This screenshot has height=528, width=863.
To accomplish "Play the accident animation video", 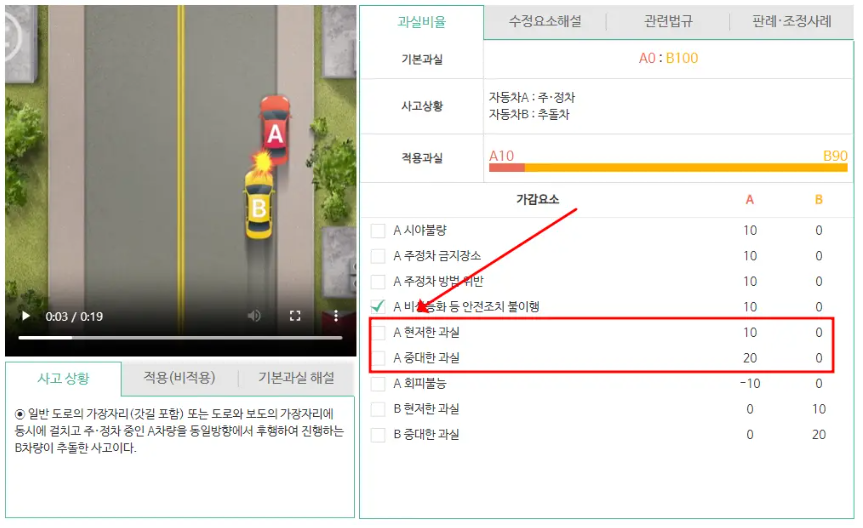I will [25, 316].
